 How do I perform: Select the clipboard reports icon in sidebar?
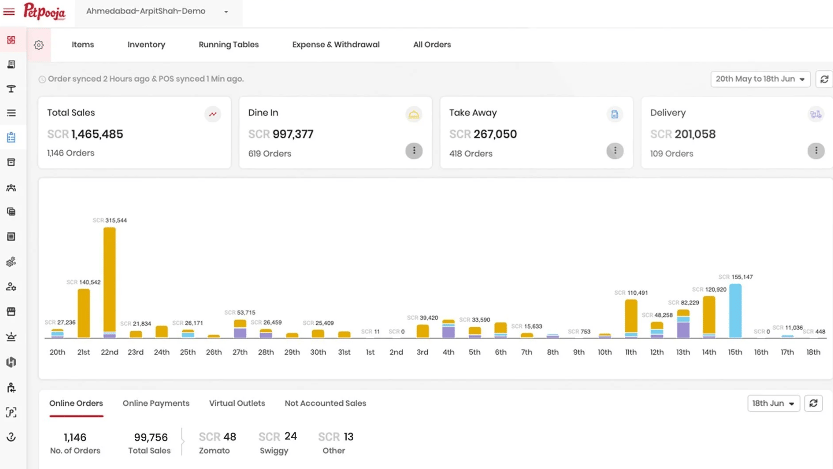coord(11,138)
